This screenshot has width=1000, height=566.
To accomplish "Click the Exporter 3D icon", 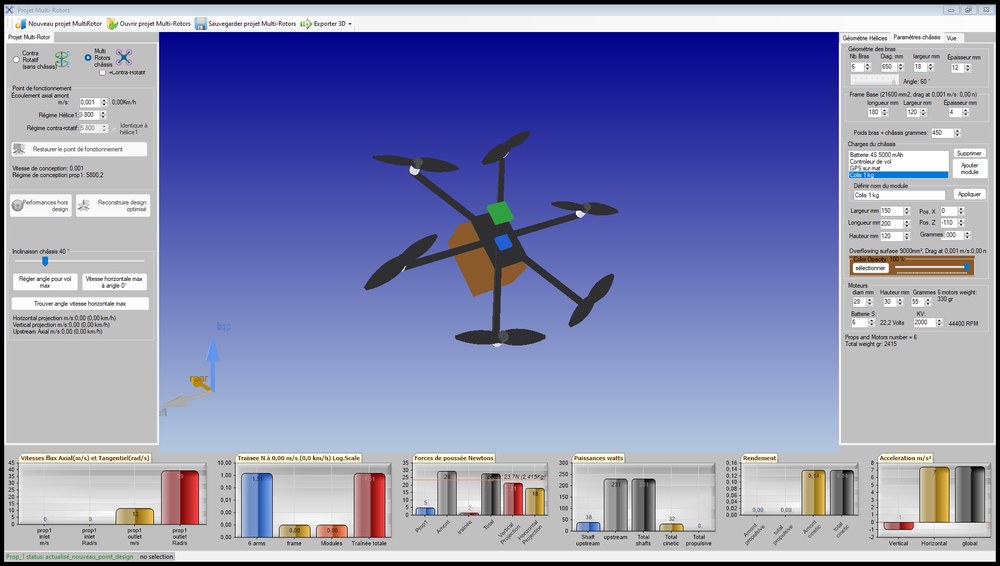I will [x=305, y=24].
